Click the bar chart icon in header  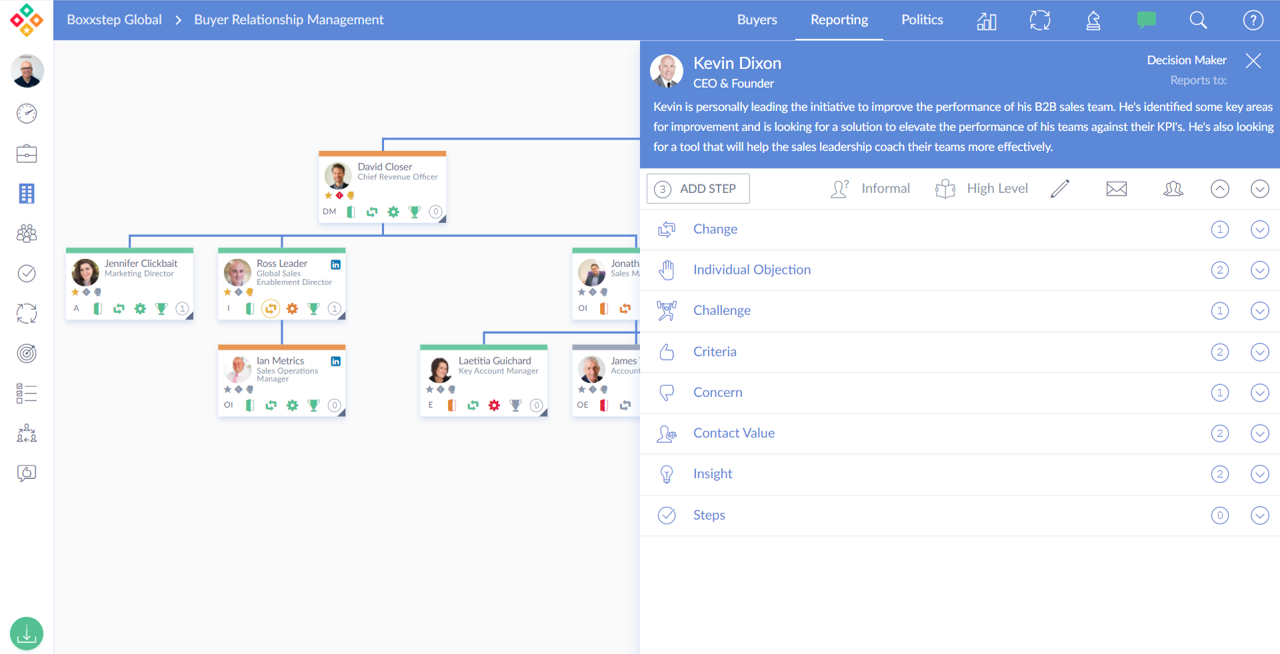click(x=987, y=20)
